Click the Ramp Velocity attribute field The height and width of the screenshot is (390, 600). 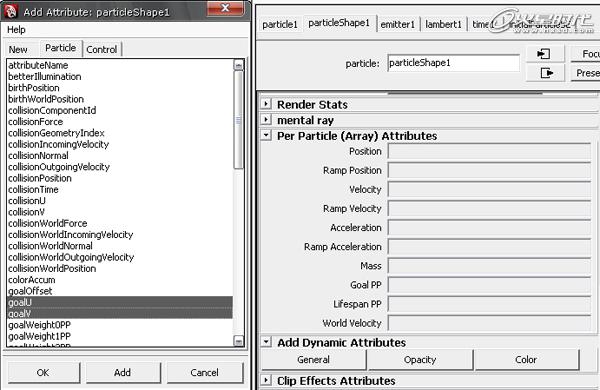click(x=489, y=209)
